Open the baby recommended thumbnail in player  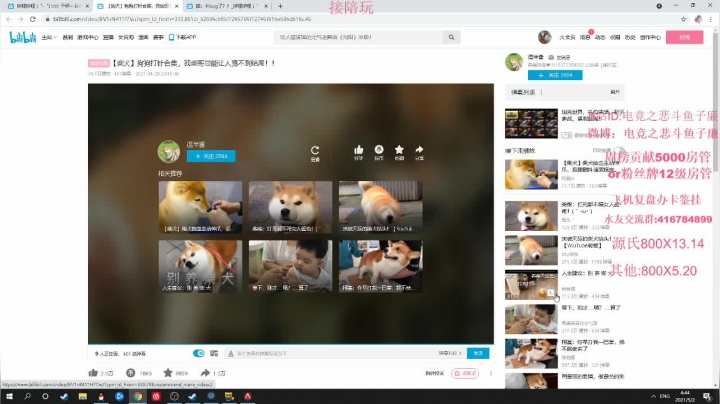(x=290, y=266)
